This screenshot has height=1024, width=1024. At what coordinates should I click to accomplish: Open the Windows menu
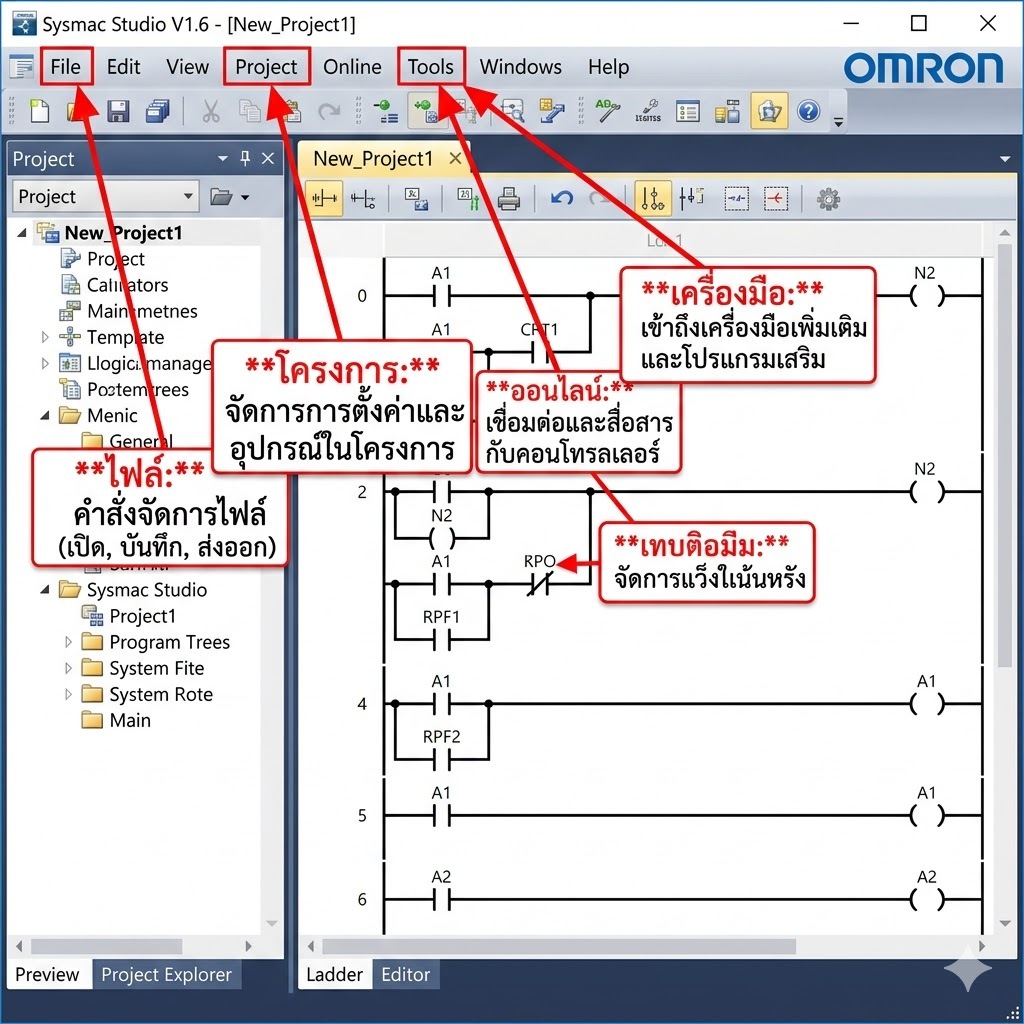520,67
